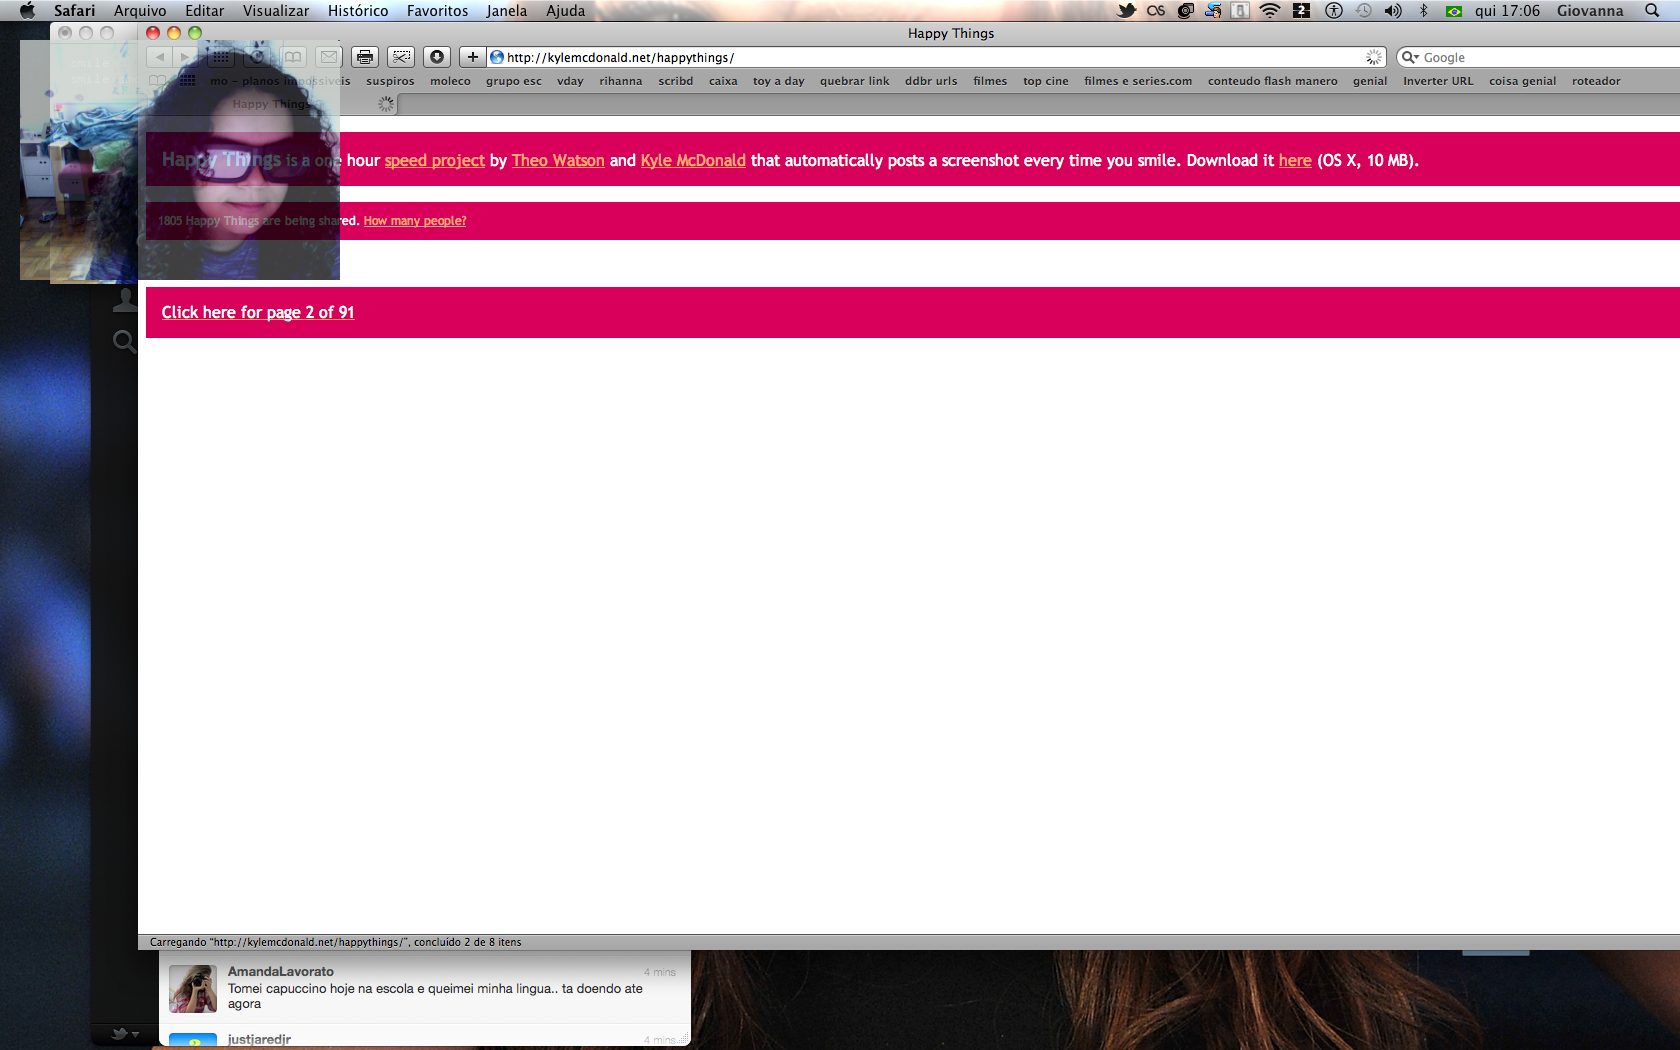Click the 'here' download link
This screenshot has height=1050, width=1680.
1295,160
